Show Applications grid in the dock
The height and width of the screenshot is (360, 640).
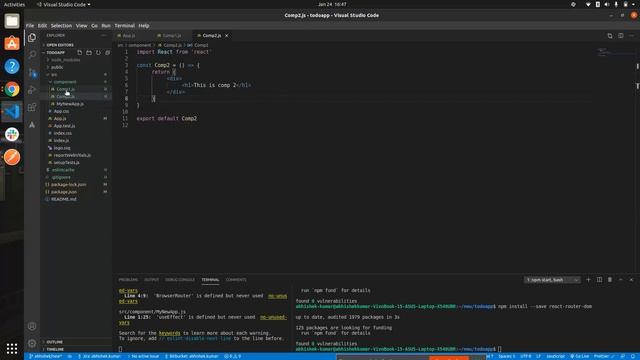(12, 348)
